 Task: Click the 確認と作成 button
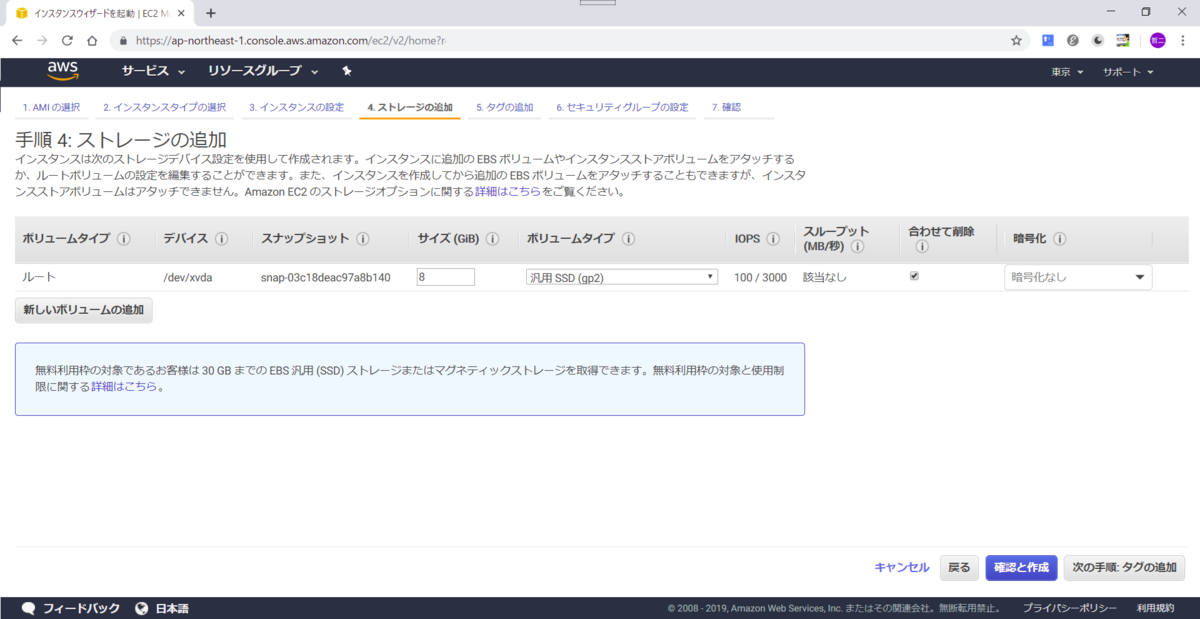click(x=1021, y=567)
